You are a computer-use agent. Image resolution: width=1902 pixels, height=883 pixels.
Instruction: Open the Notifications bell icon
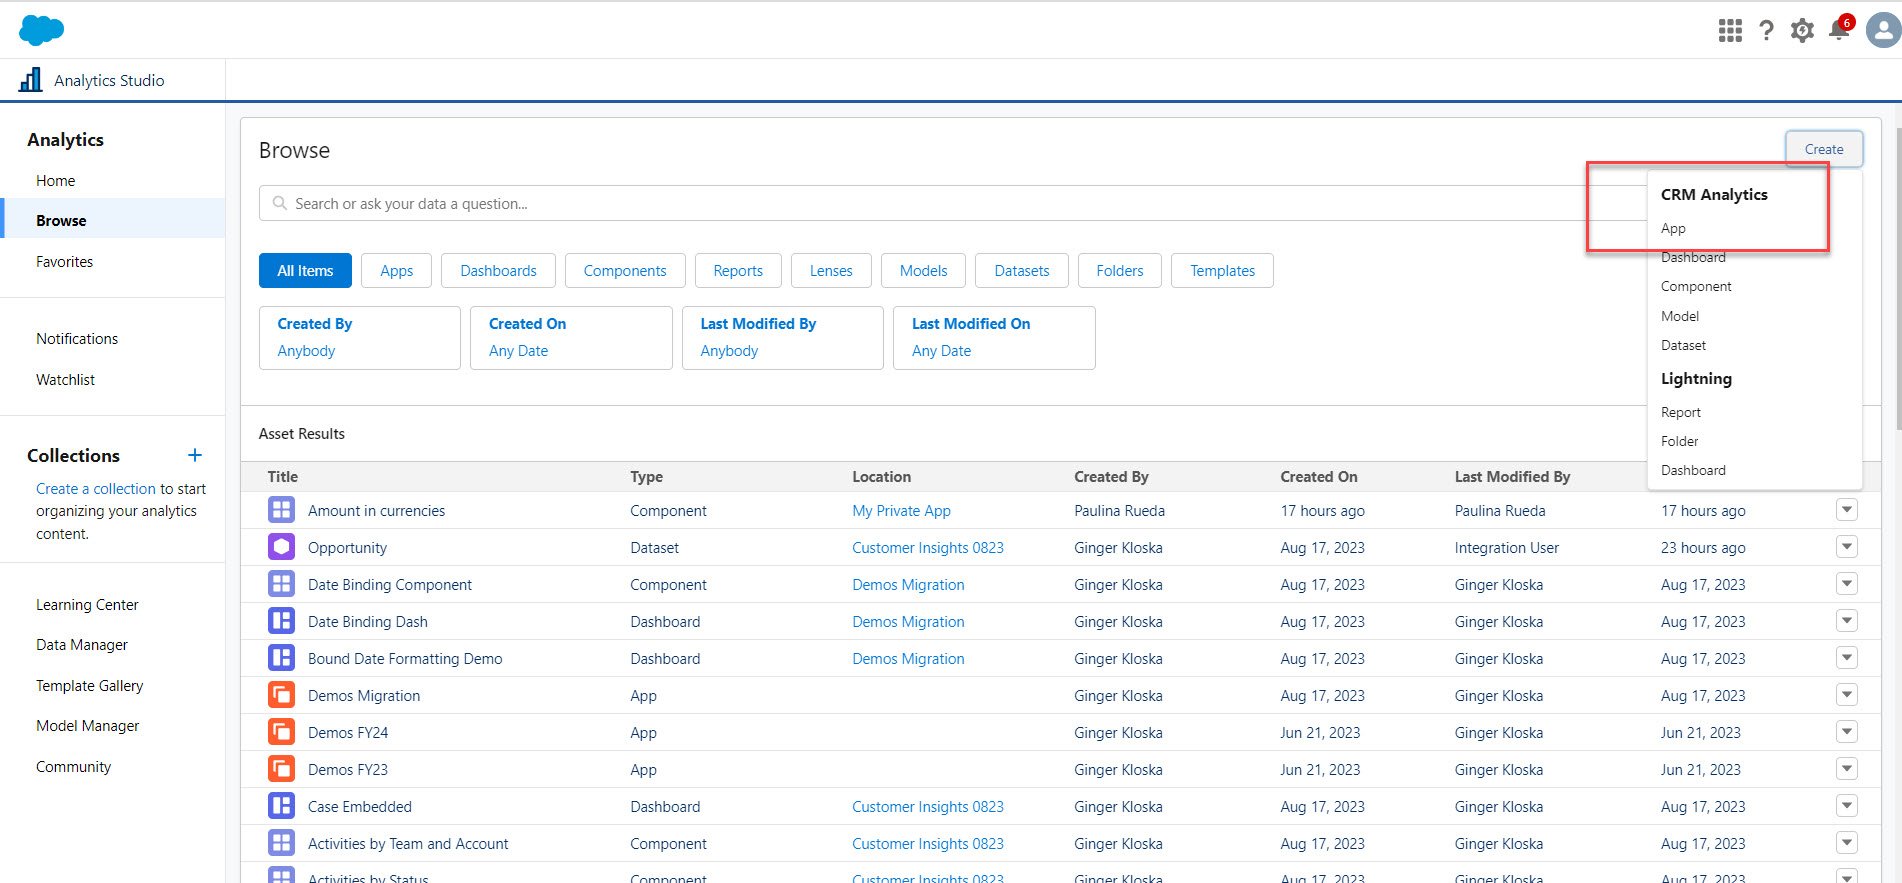pyautogui.click(x=1839, y=29)
